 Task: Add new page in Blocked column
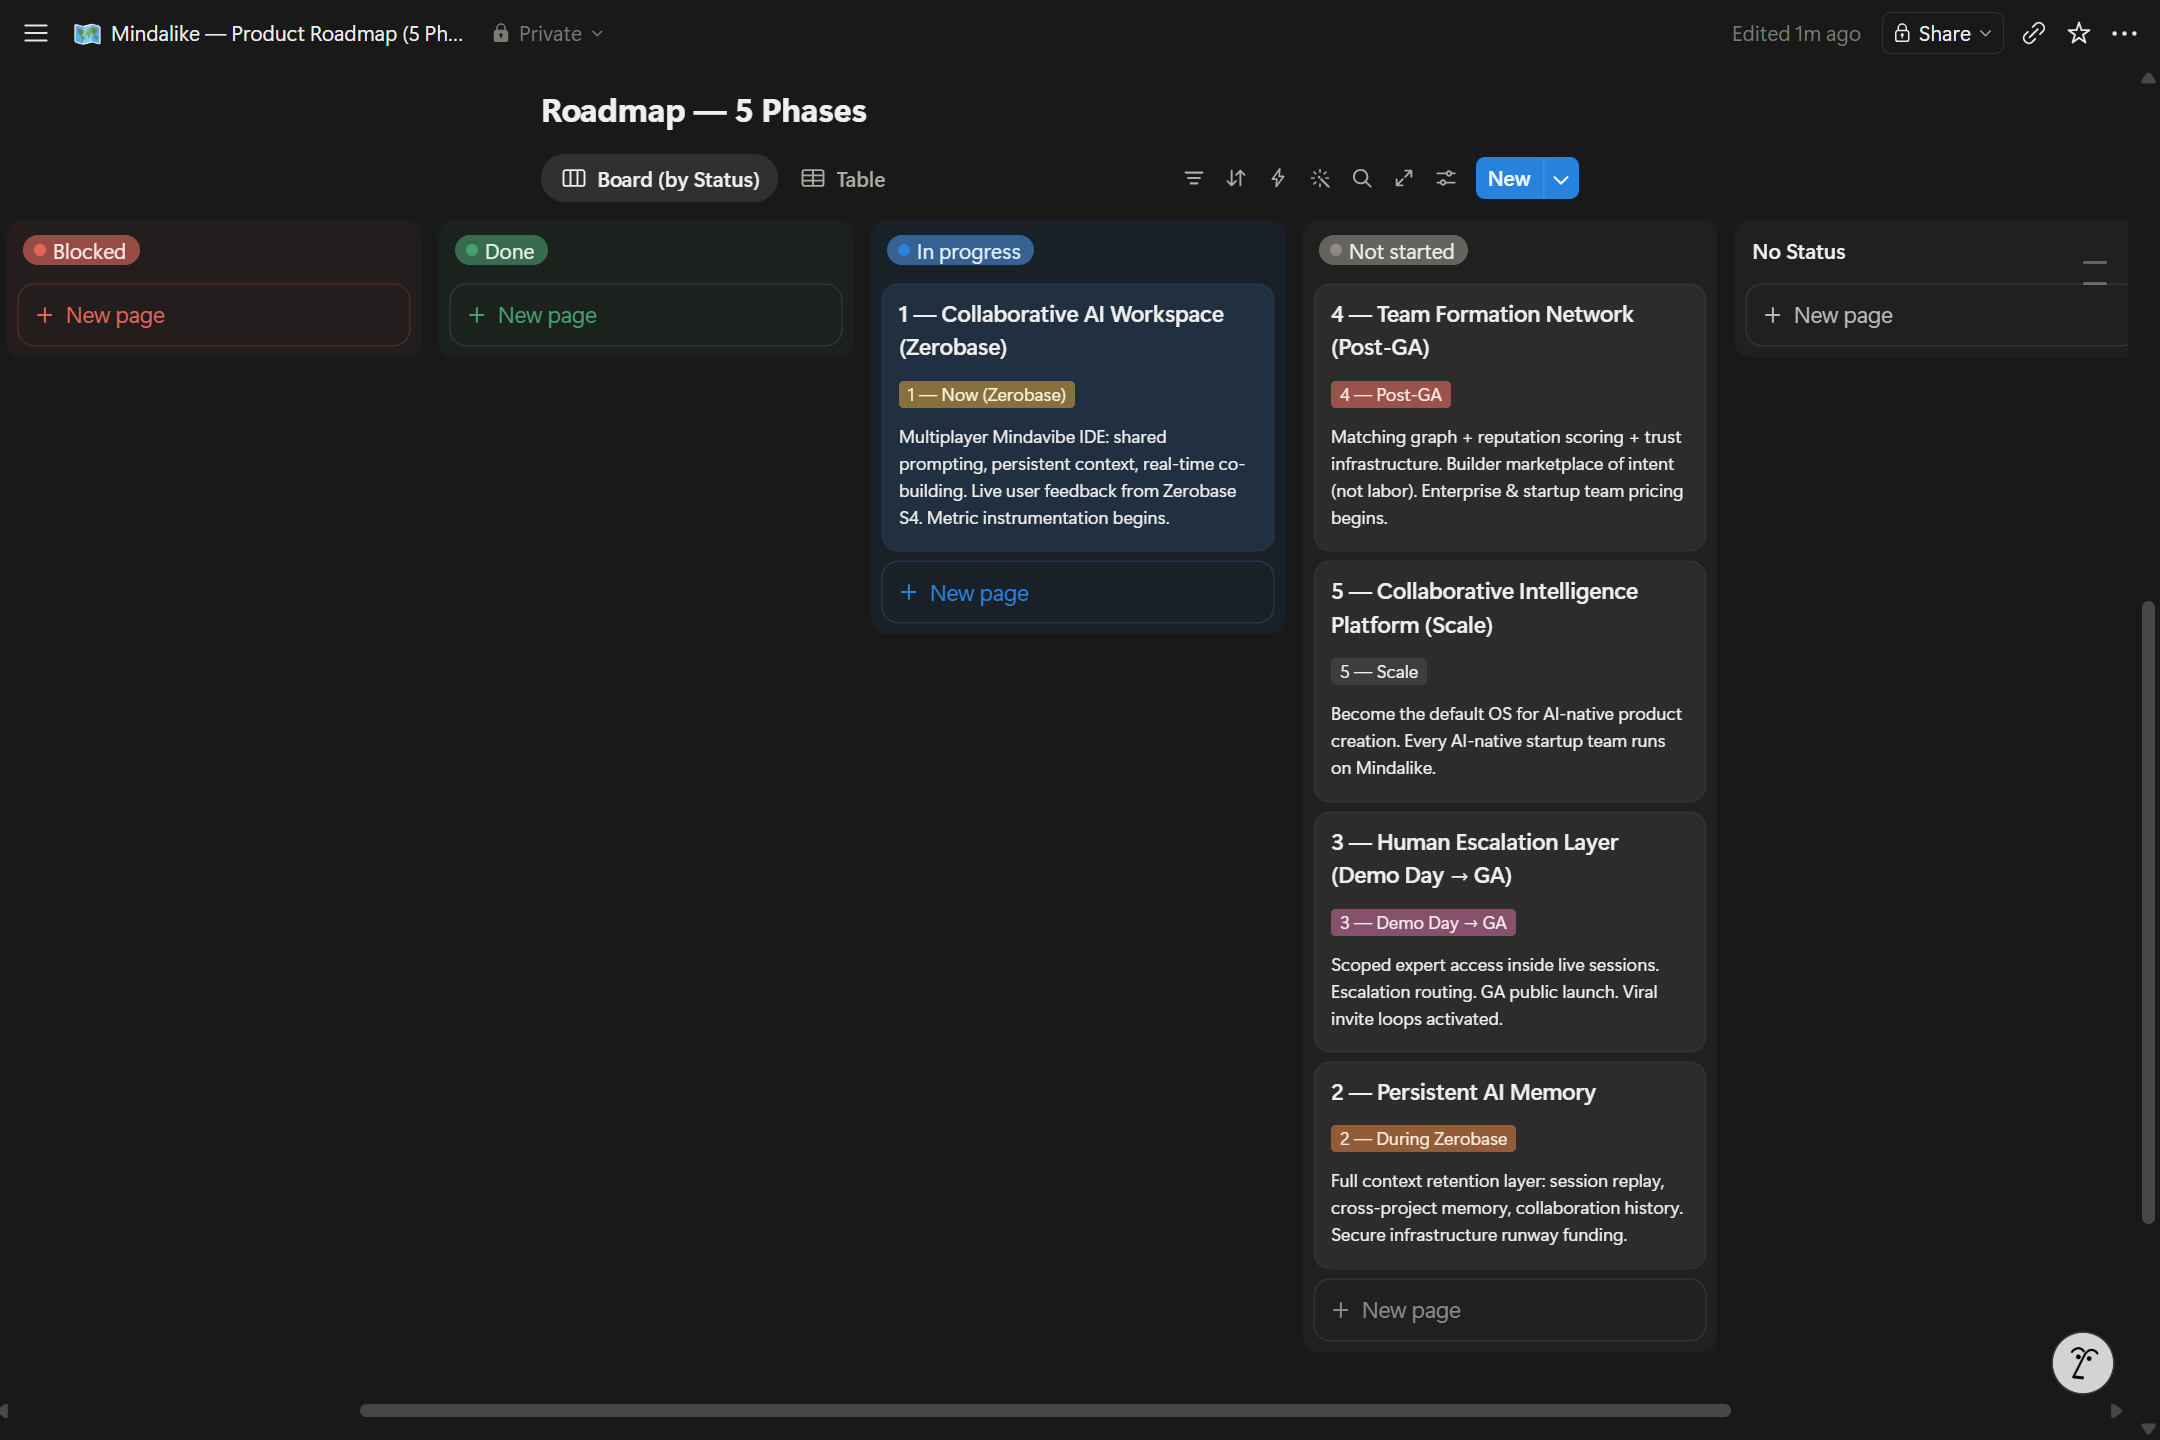point(214,315)
